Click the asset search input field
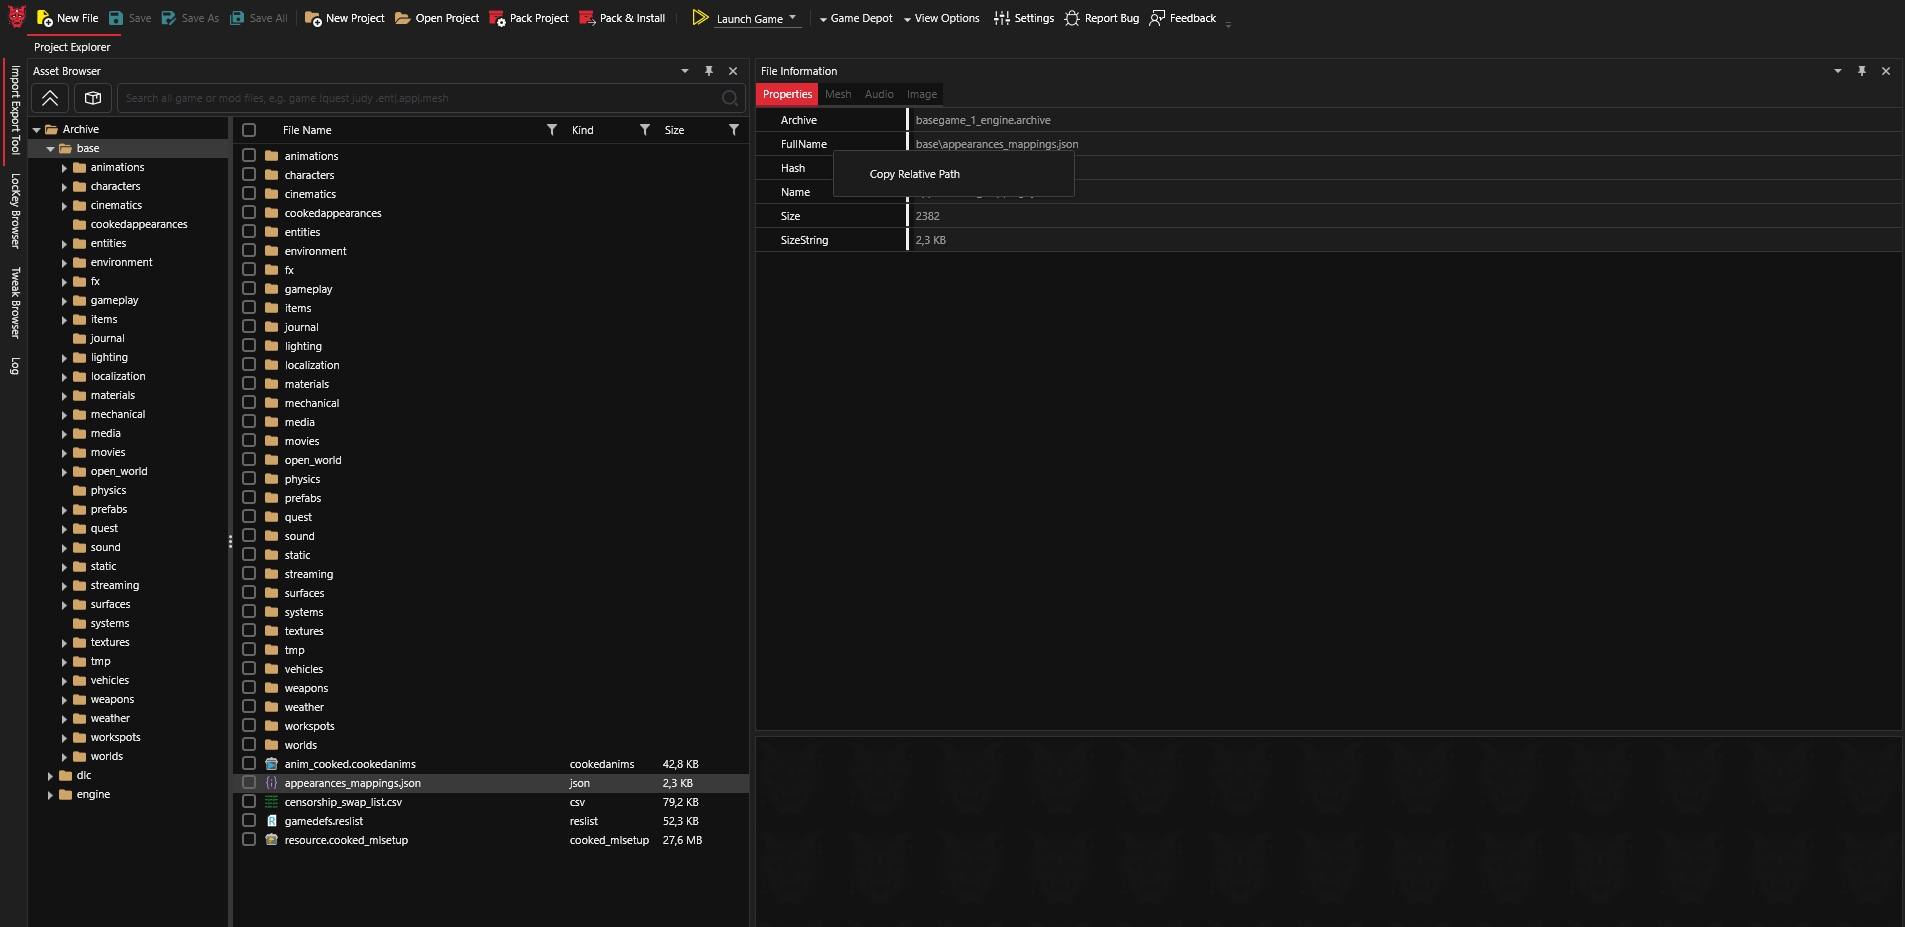This screenshot has height=927, width=1905. pyautogui.click(x=420, y=98)
